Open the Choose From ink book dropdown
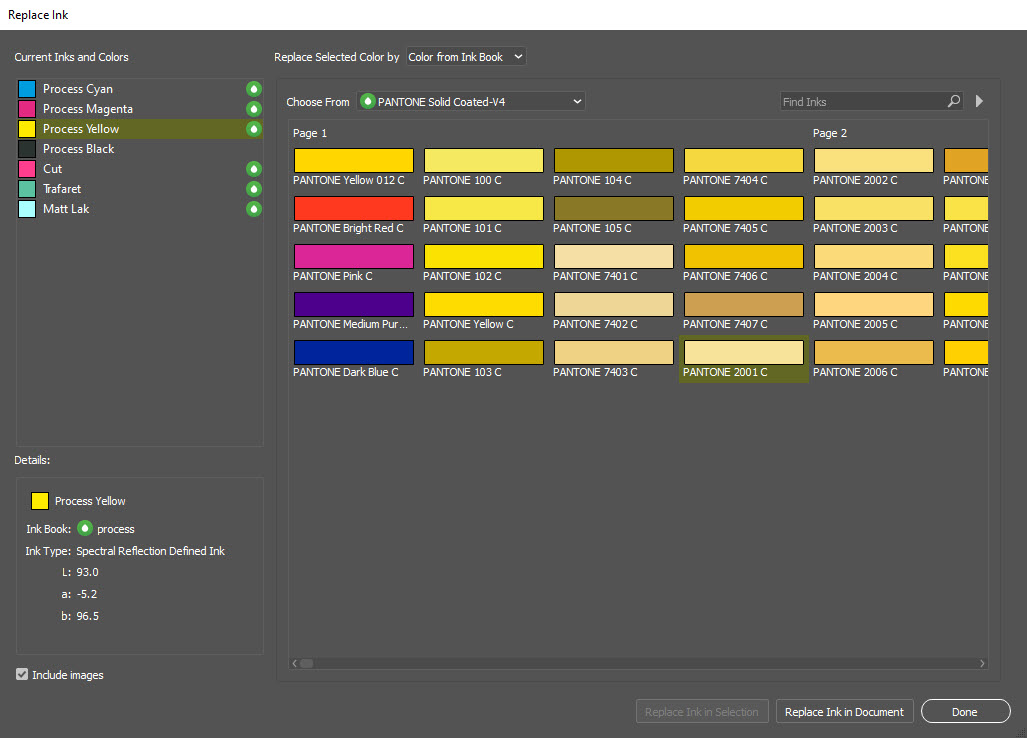This screenshot has width=1027, height=738. pyautogui.click(x=471, y=101)
